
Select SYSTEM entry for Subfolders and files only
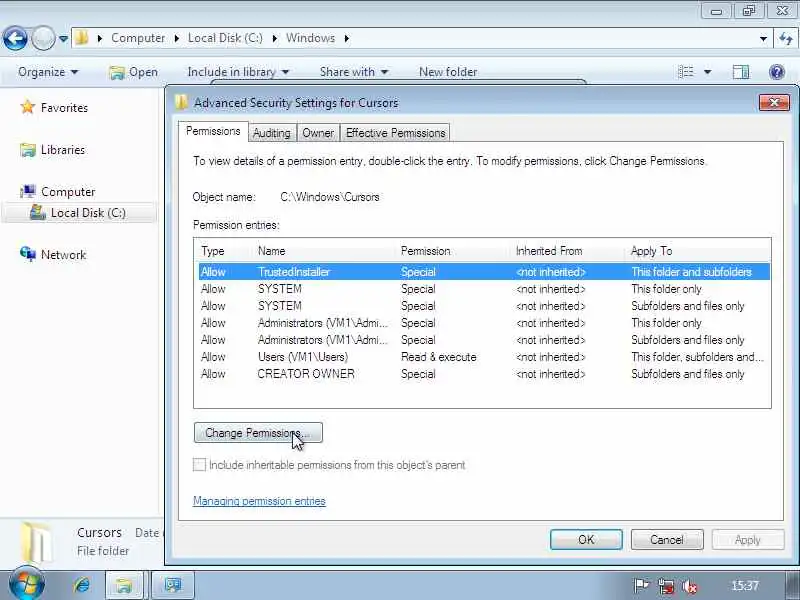click(x=484, y=306)
